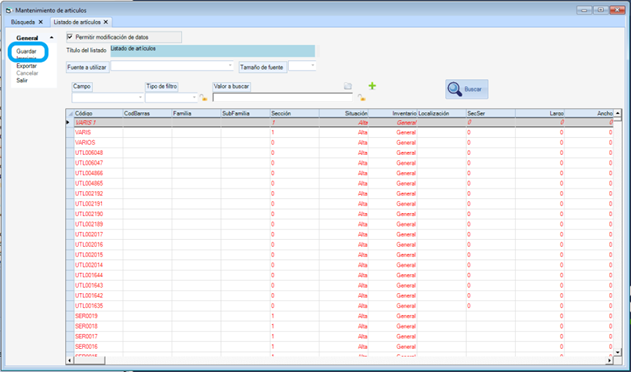Image resolution: width=631 pixels, height=372 pixels.
Task: Select the UTL006047 code cell
Action: pos(99,163)
